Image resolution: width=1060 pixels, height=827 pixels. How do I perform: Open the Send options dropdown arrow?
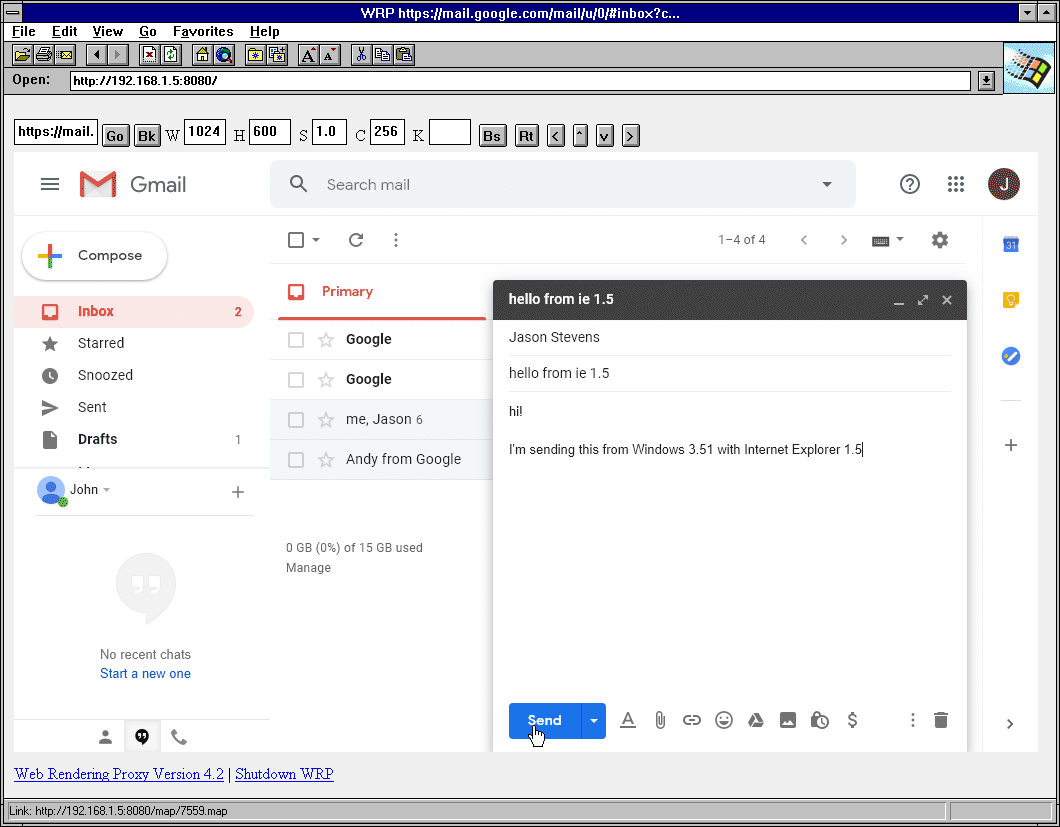click(592, 720)
